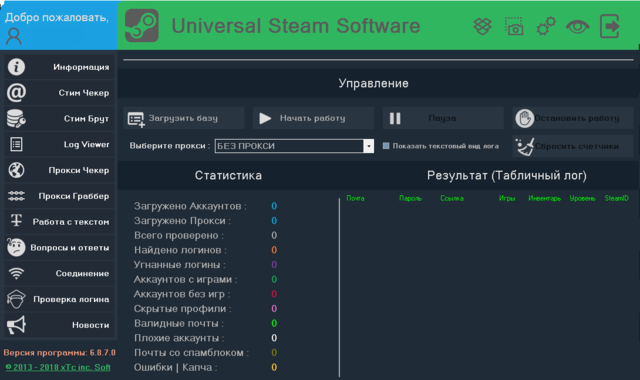The image size is (640, 380).
Task: Open Проверка логина section
Action: coord(60,299)
